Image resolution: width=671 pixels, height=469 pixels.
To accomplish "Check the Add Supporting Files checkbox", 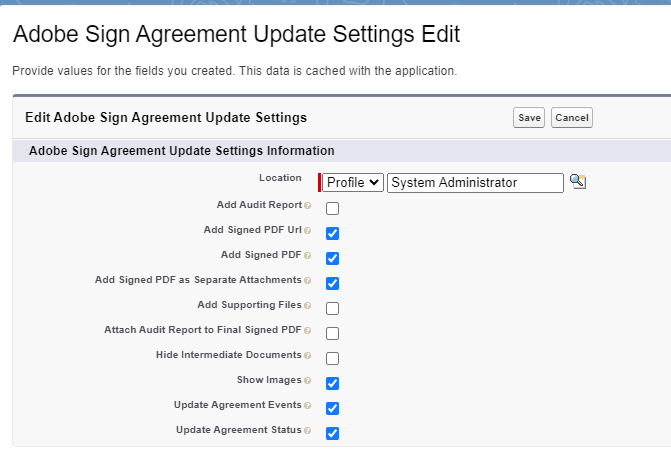I will pyautogui.click(x=333, y=308).
